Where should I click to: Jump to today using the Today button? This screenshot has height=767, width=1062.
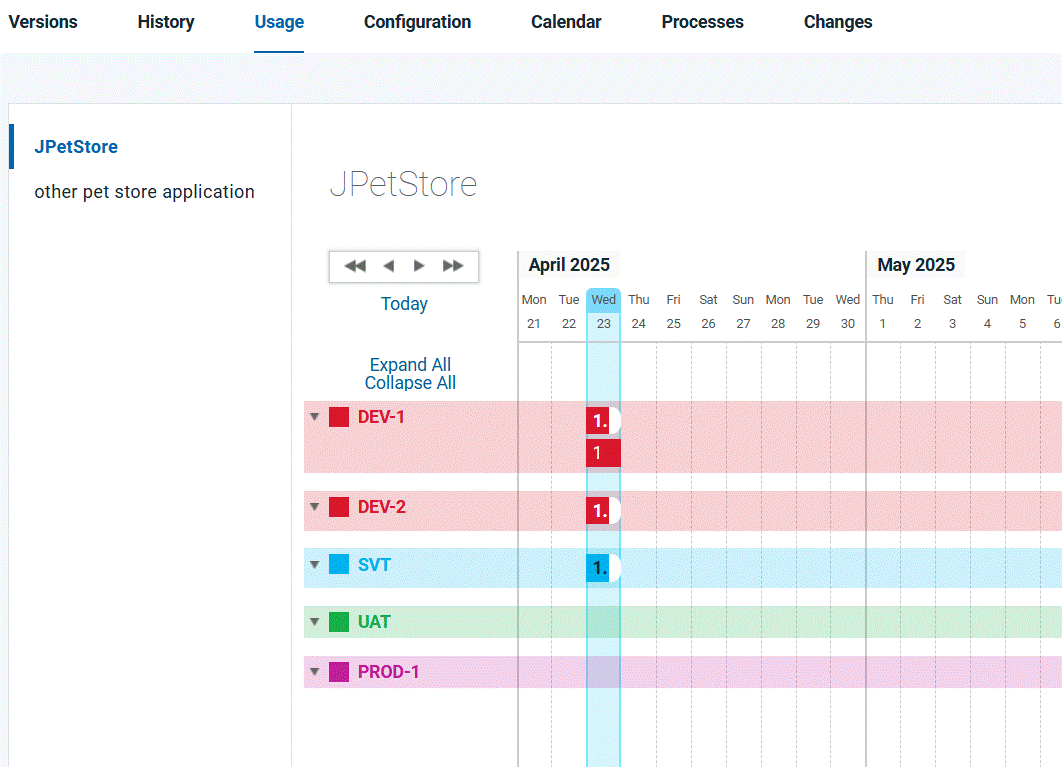pos(404,303)
